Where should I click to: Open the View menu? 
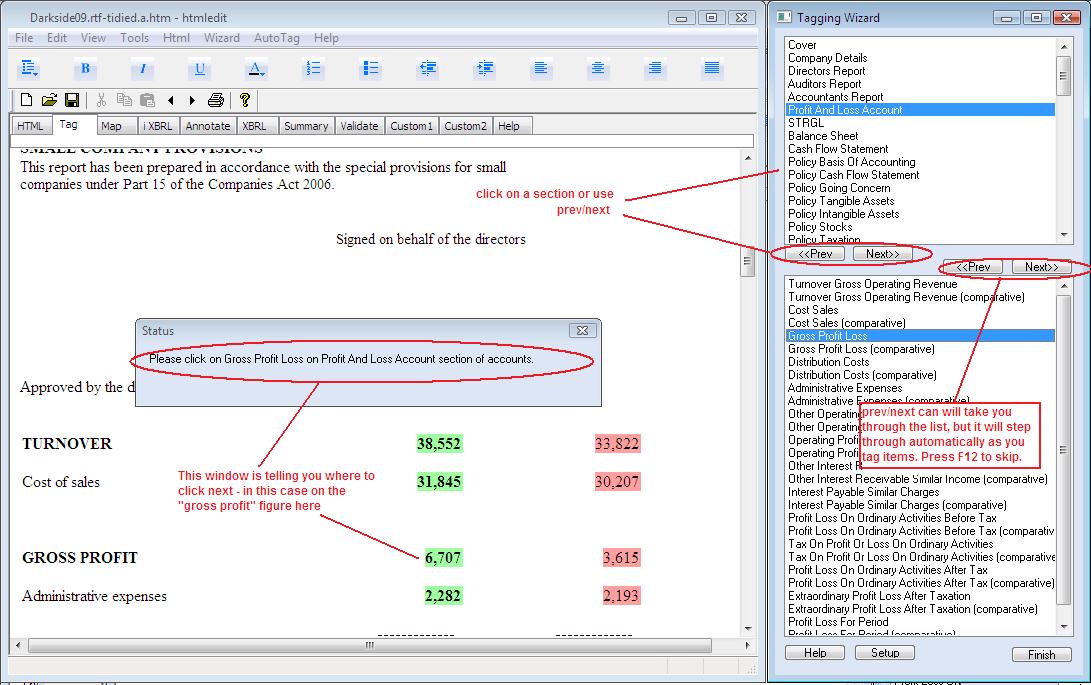click(93, 38)
